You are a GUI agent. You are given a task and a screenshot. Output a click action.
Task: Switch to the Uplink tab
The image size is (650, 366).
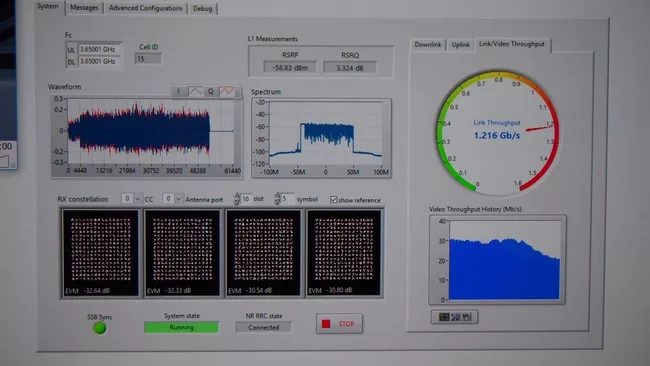461,44
